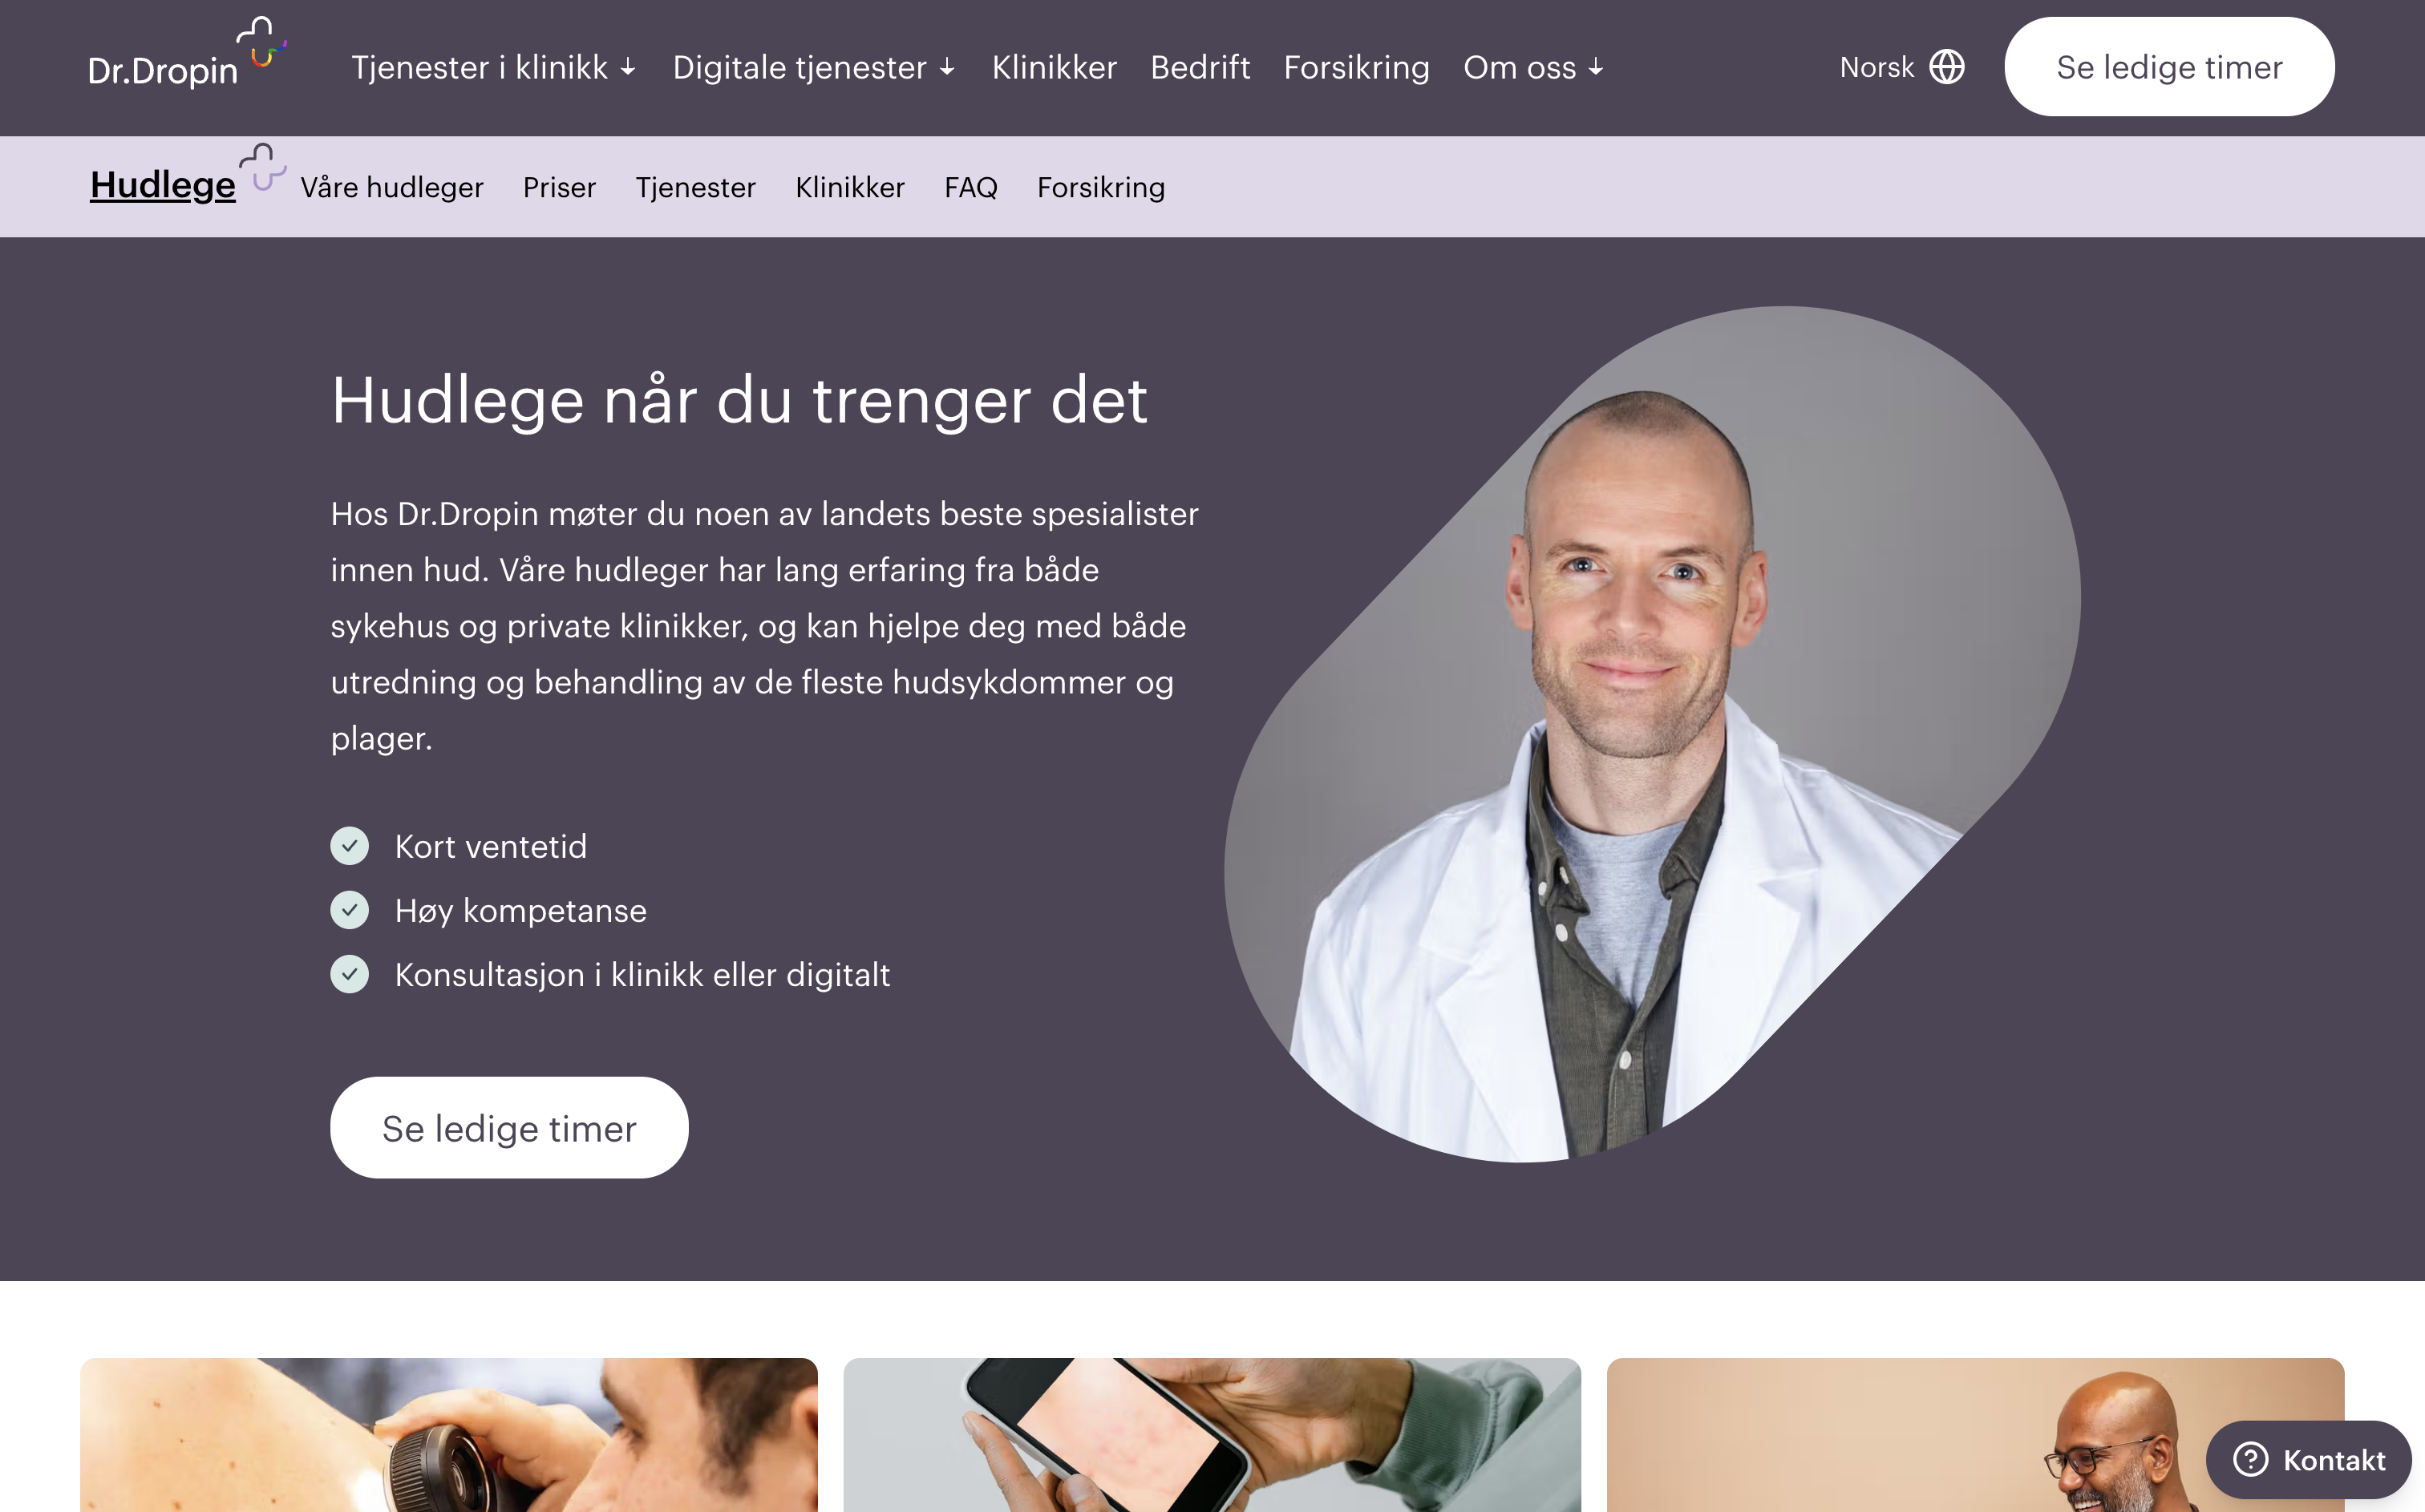Open the Klinikker item in top navigation
Viewport: 2425px width, 1512px height.
pos(1054,67)
